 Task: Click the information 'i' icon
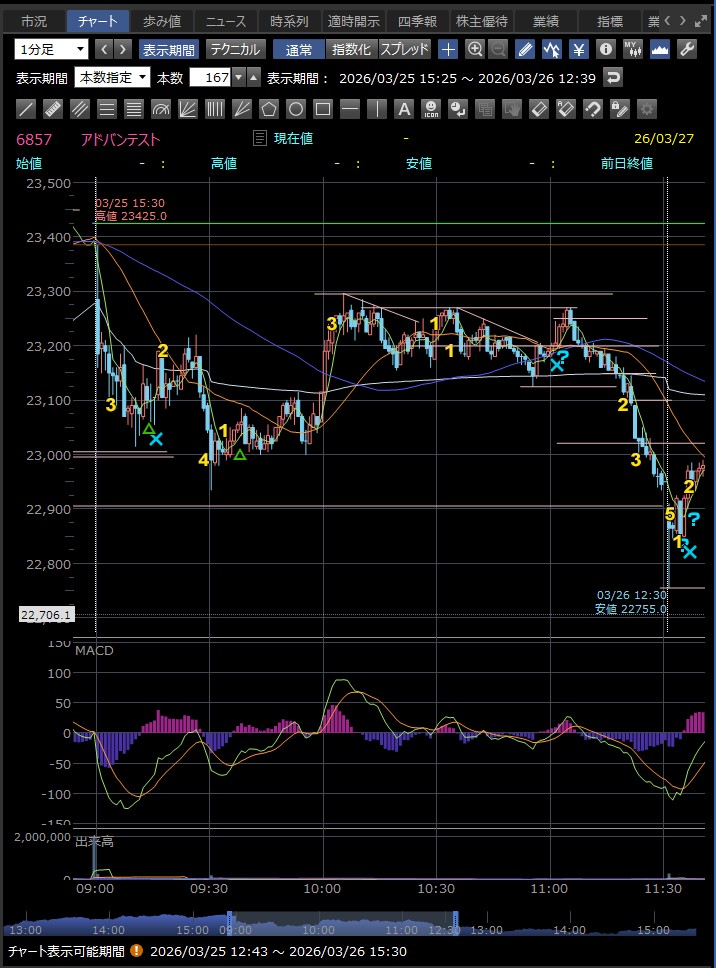[x=605, y=48]
